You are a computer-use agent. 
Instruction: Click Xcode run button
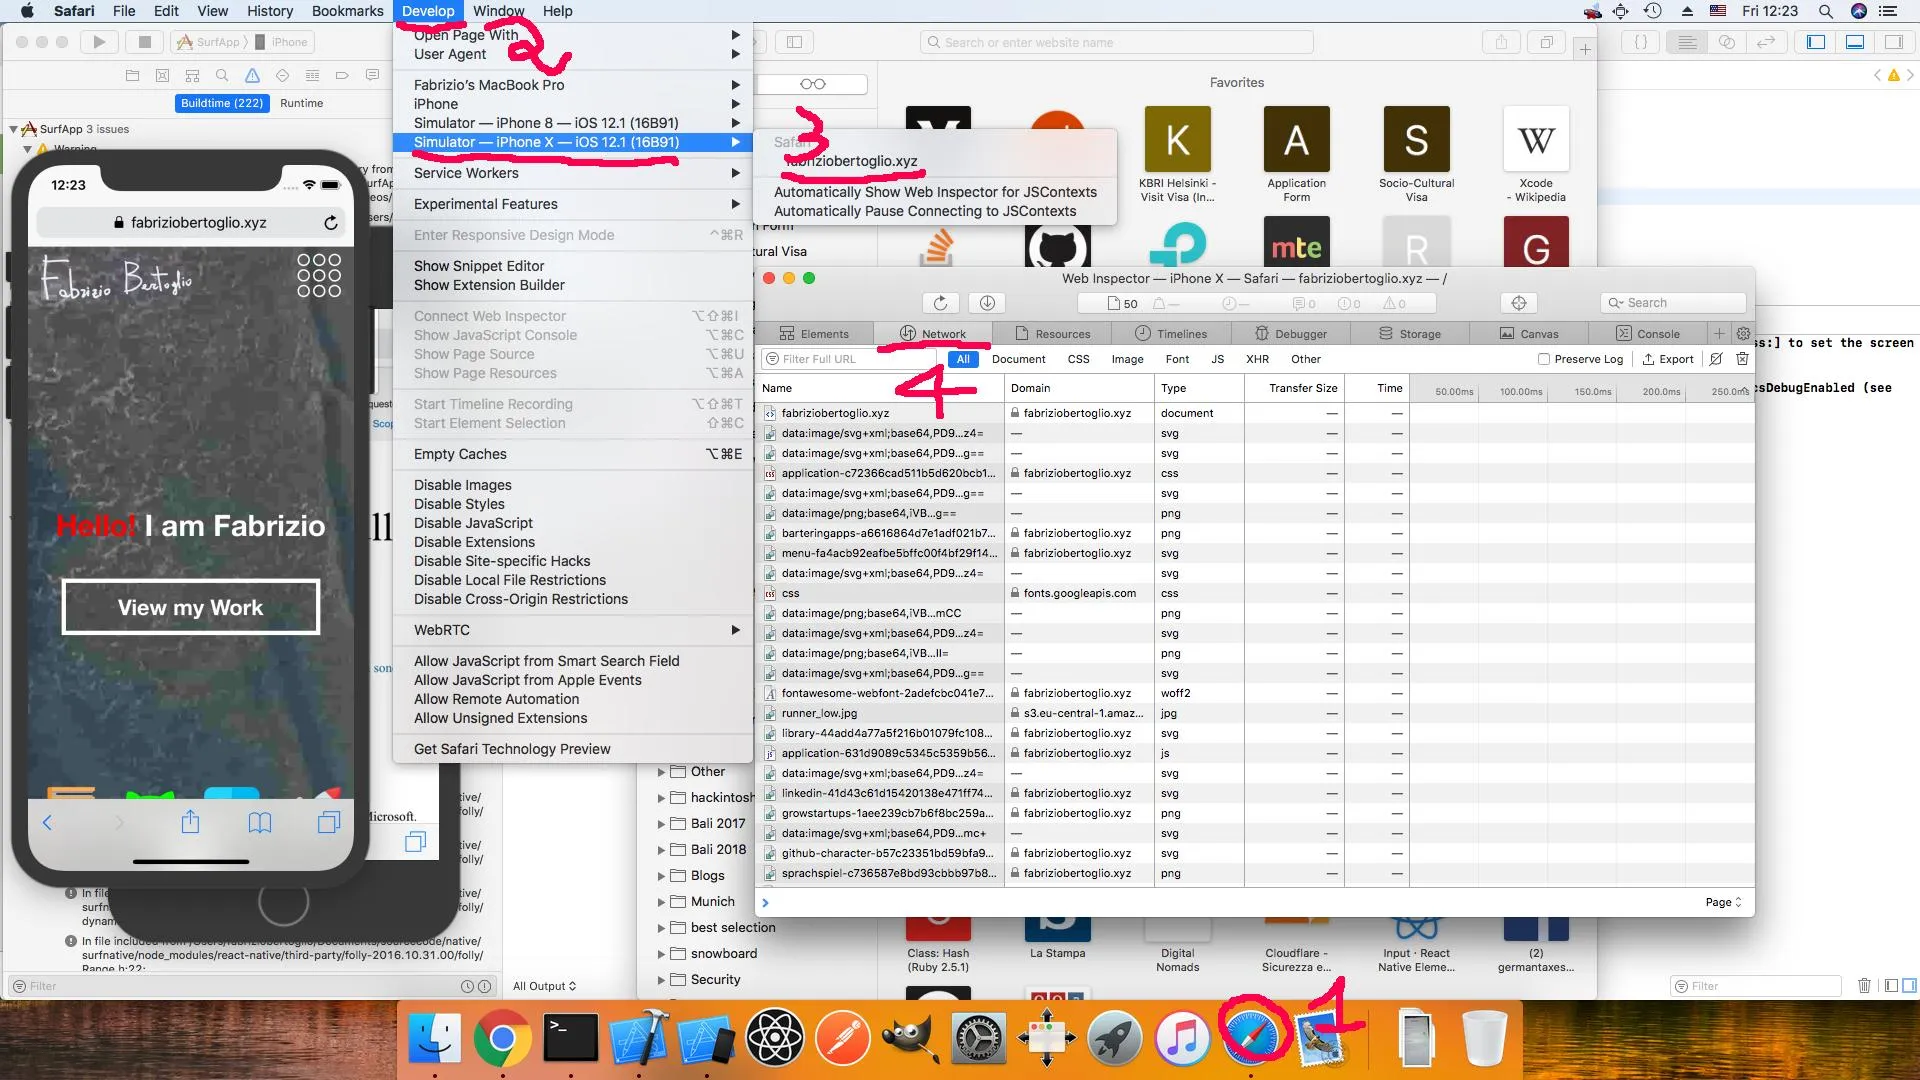(98, 42)
